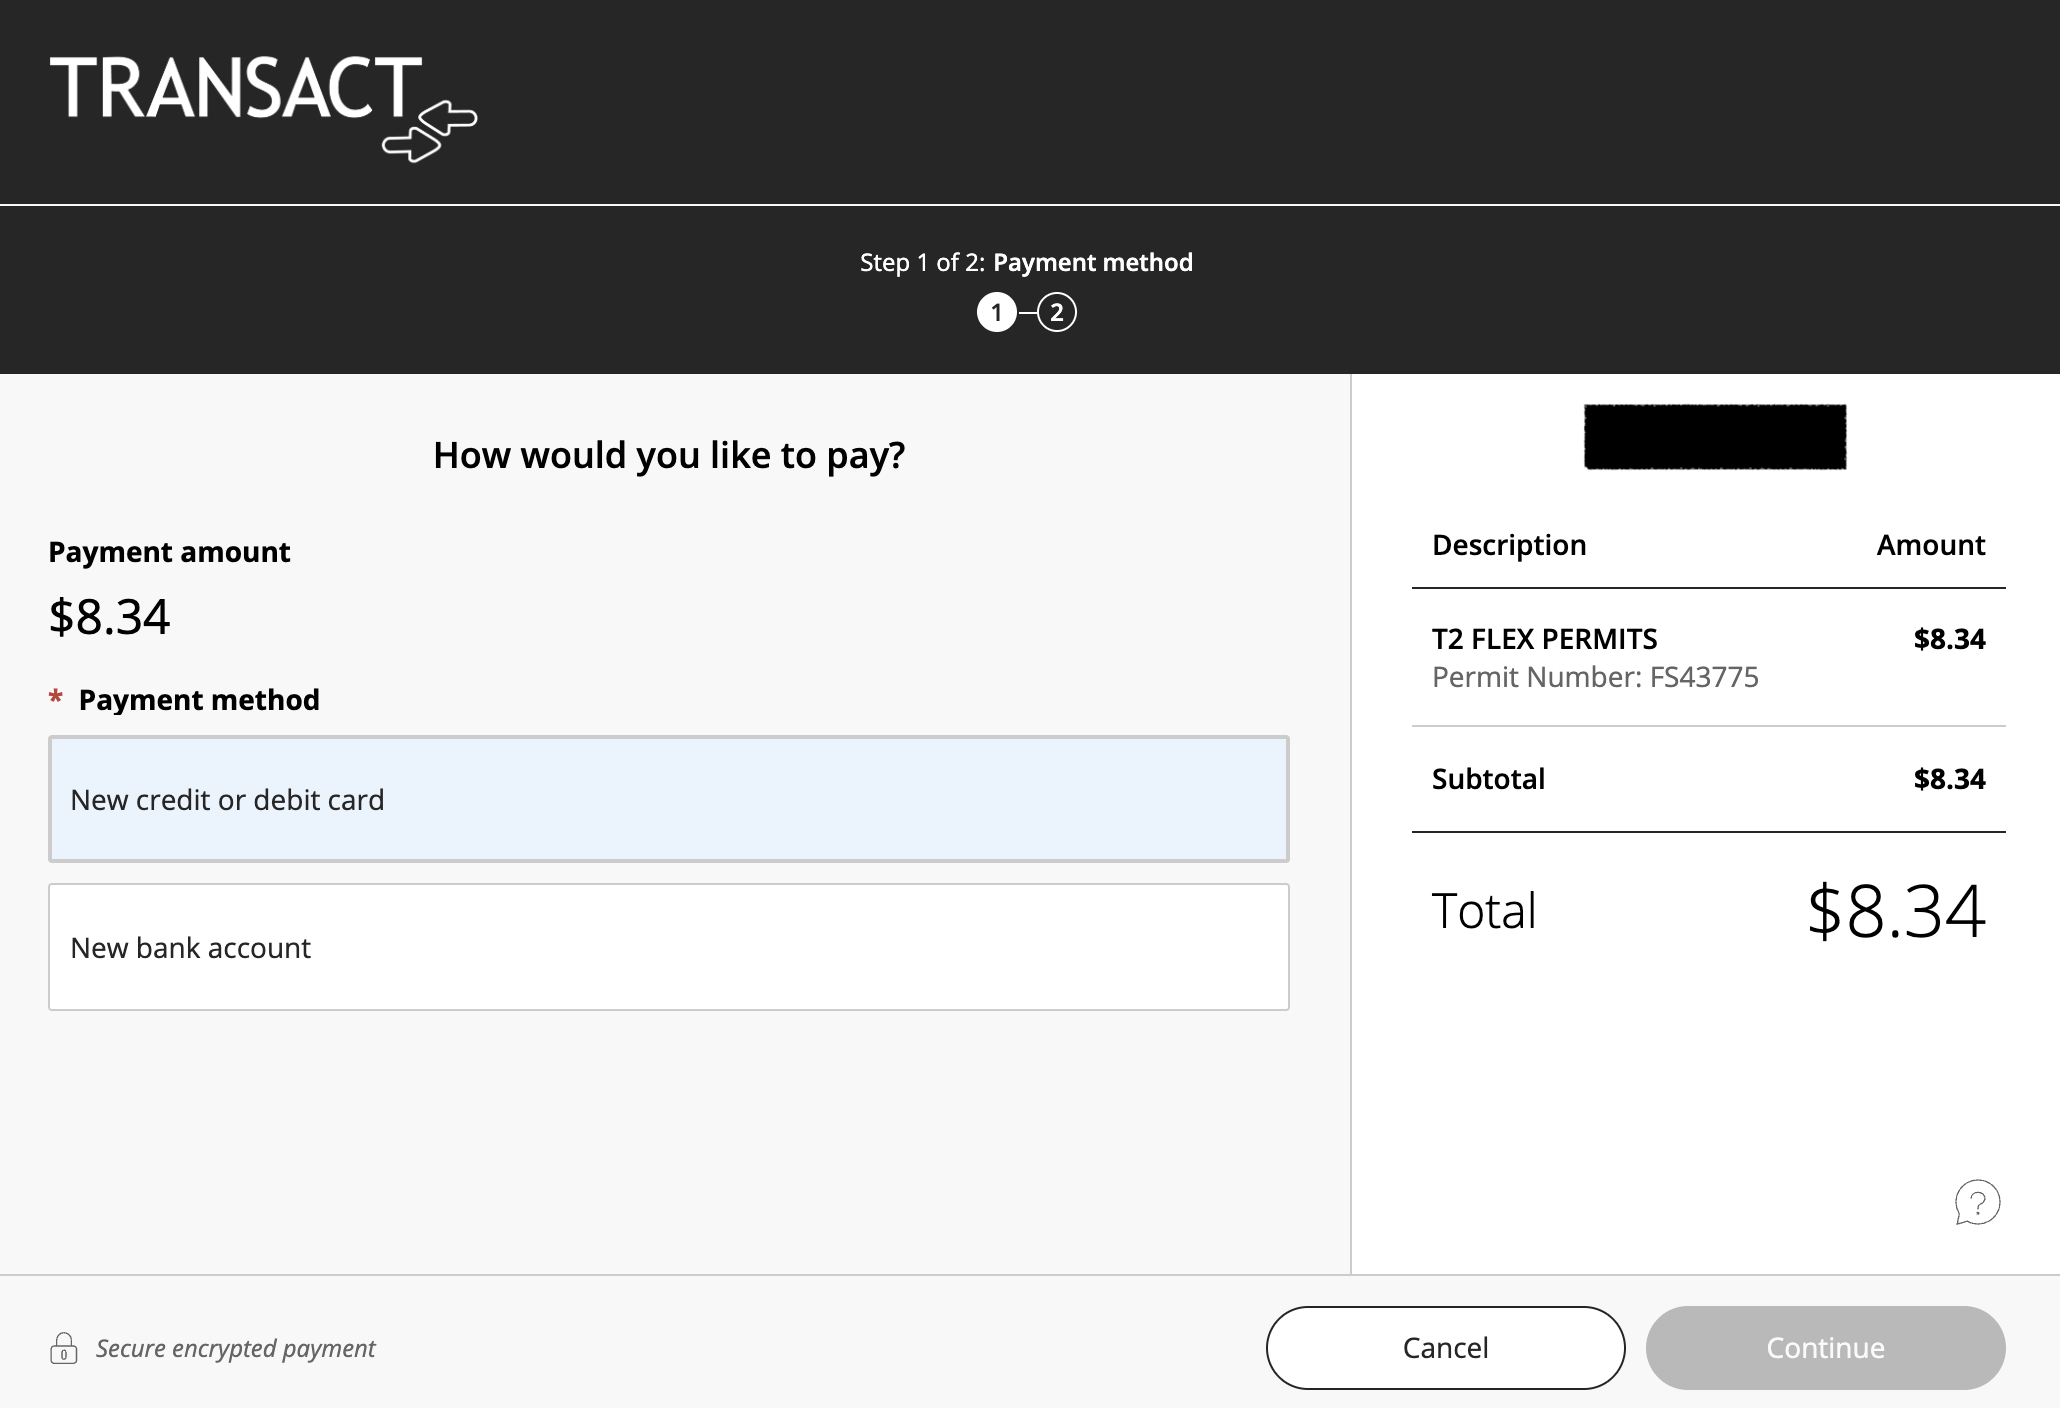Click the step 1 circle indicator
Screen dimensions: 2060x1408
996,312
